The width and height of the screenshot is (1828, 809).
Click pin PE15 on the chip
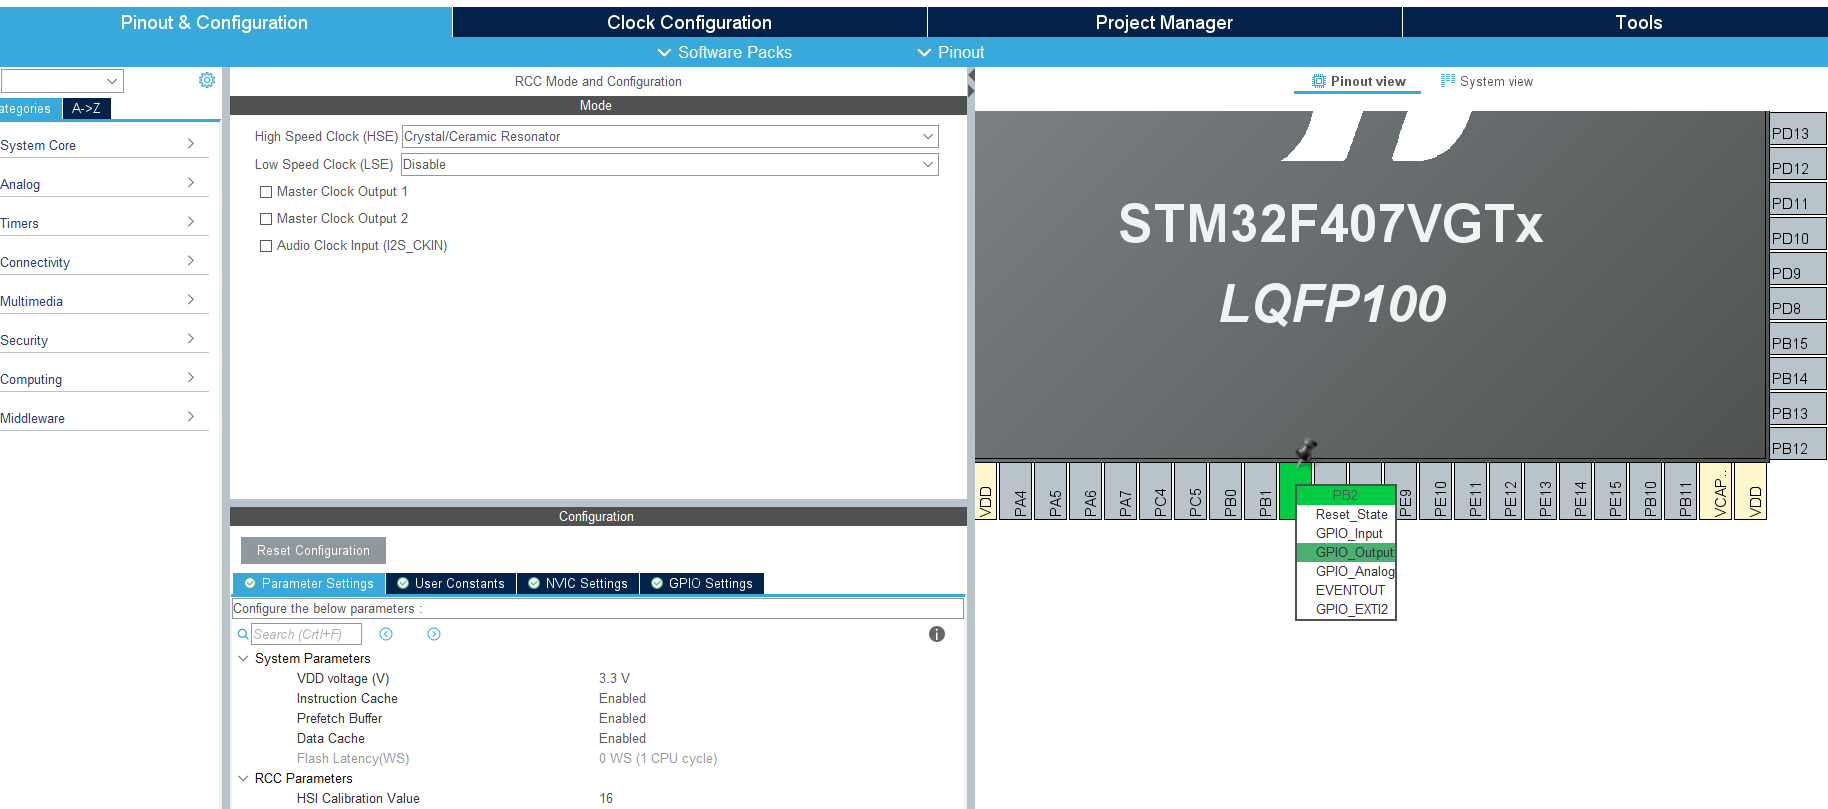1611,491
